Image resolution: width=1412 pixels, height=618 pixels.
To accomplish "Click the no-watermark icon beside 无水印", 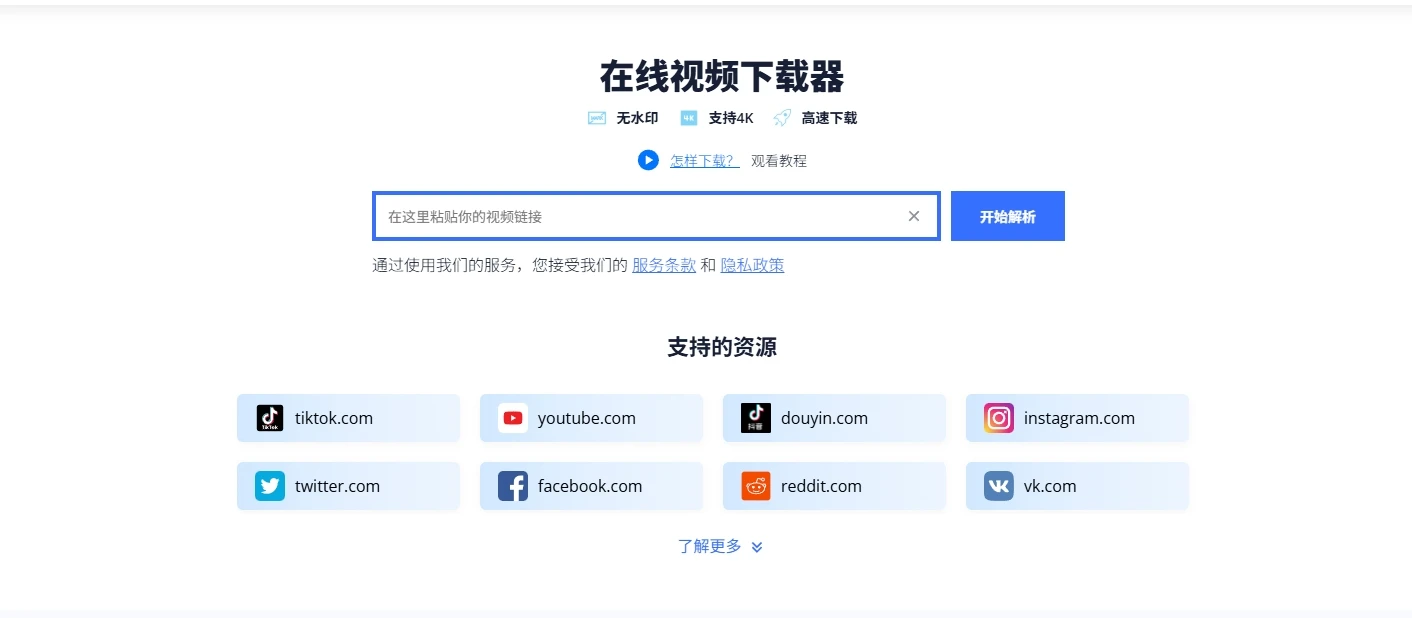I will [597, 118].
